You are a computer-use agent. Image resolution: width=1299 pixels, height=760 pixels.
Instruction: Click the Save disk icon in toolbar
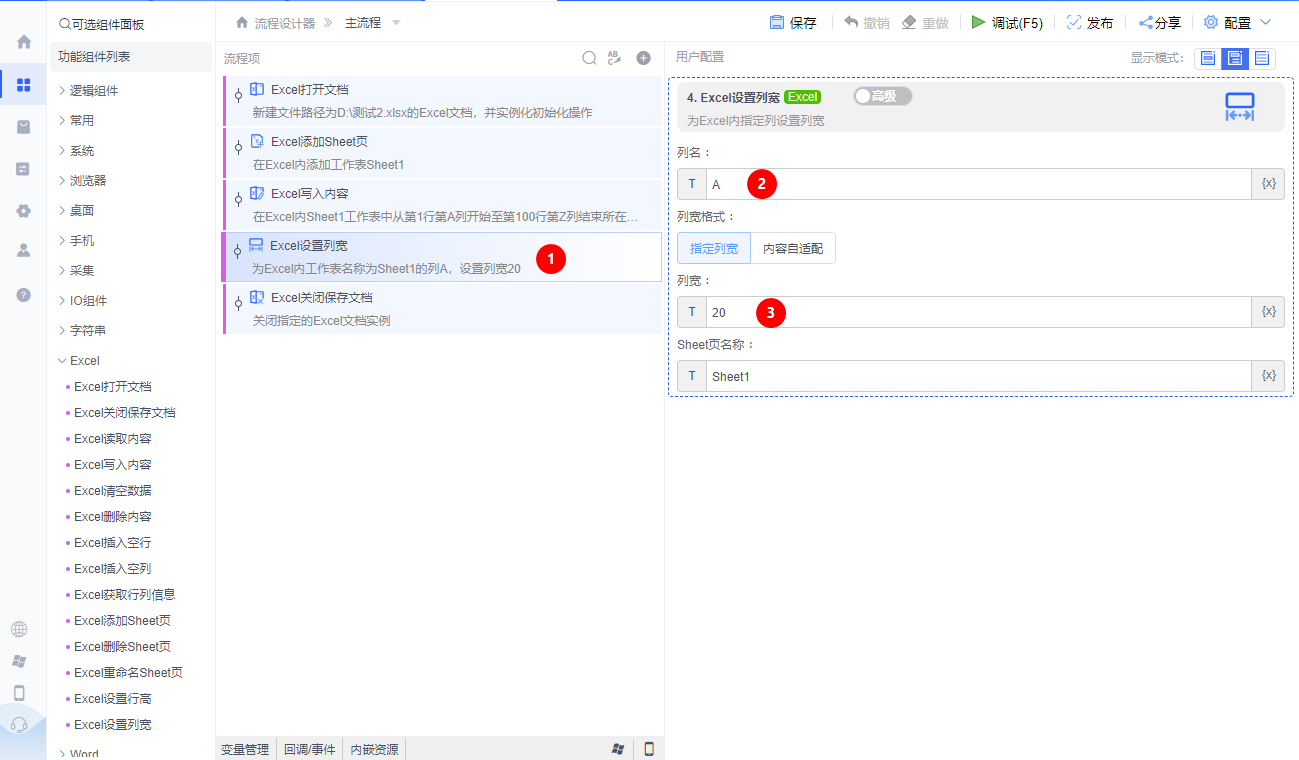point(777,23)
